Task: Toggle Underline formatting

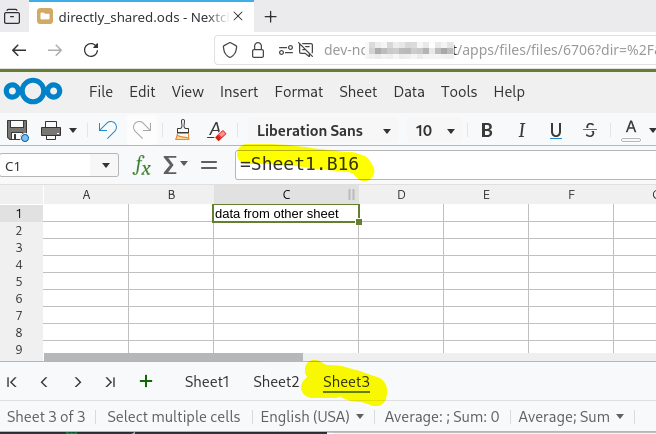Action: 556,130
